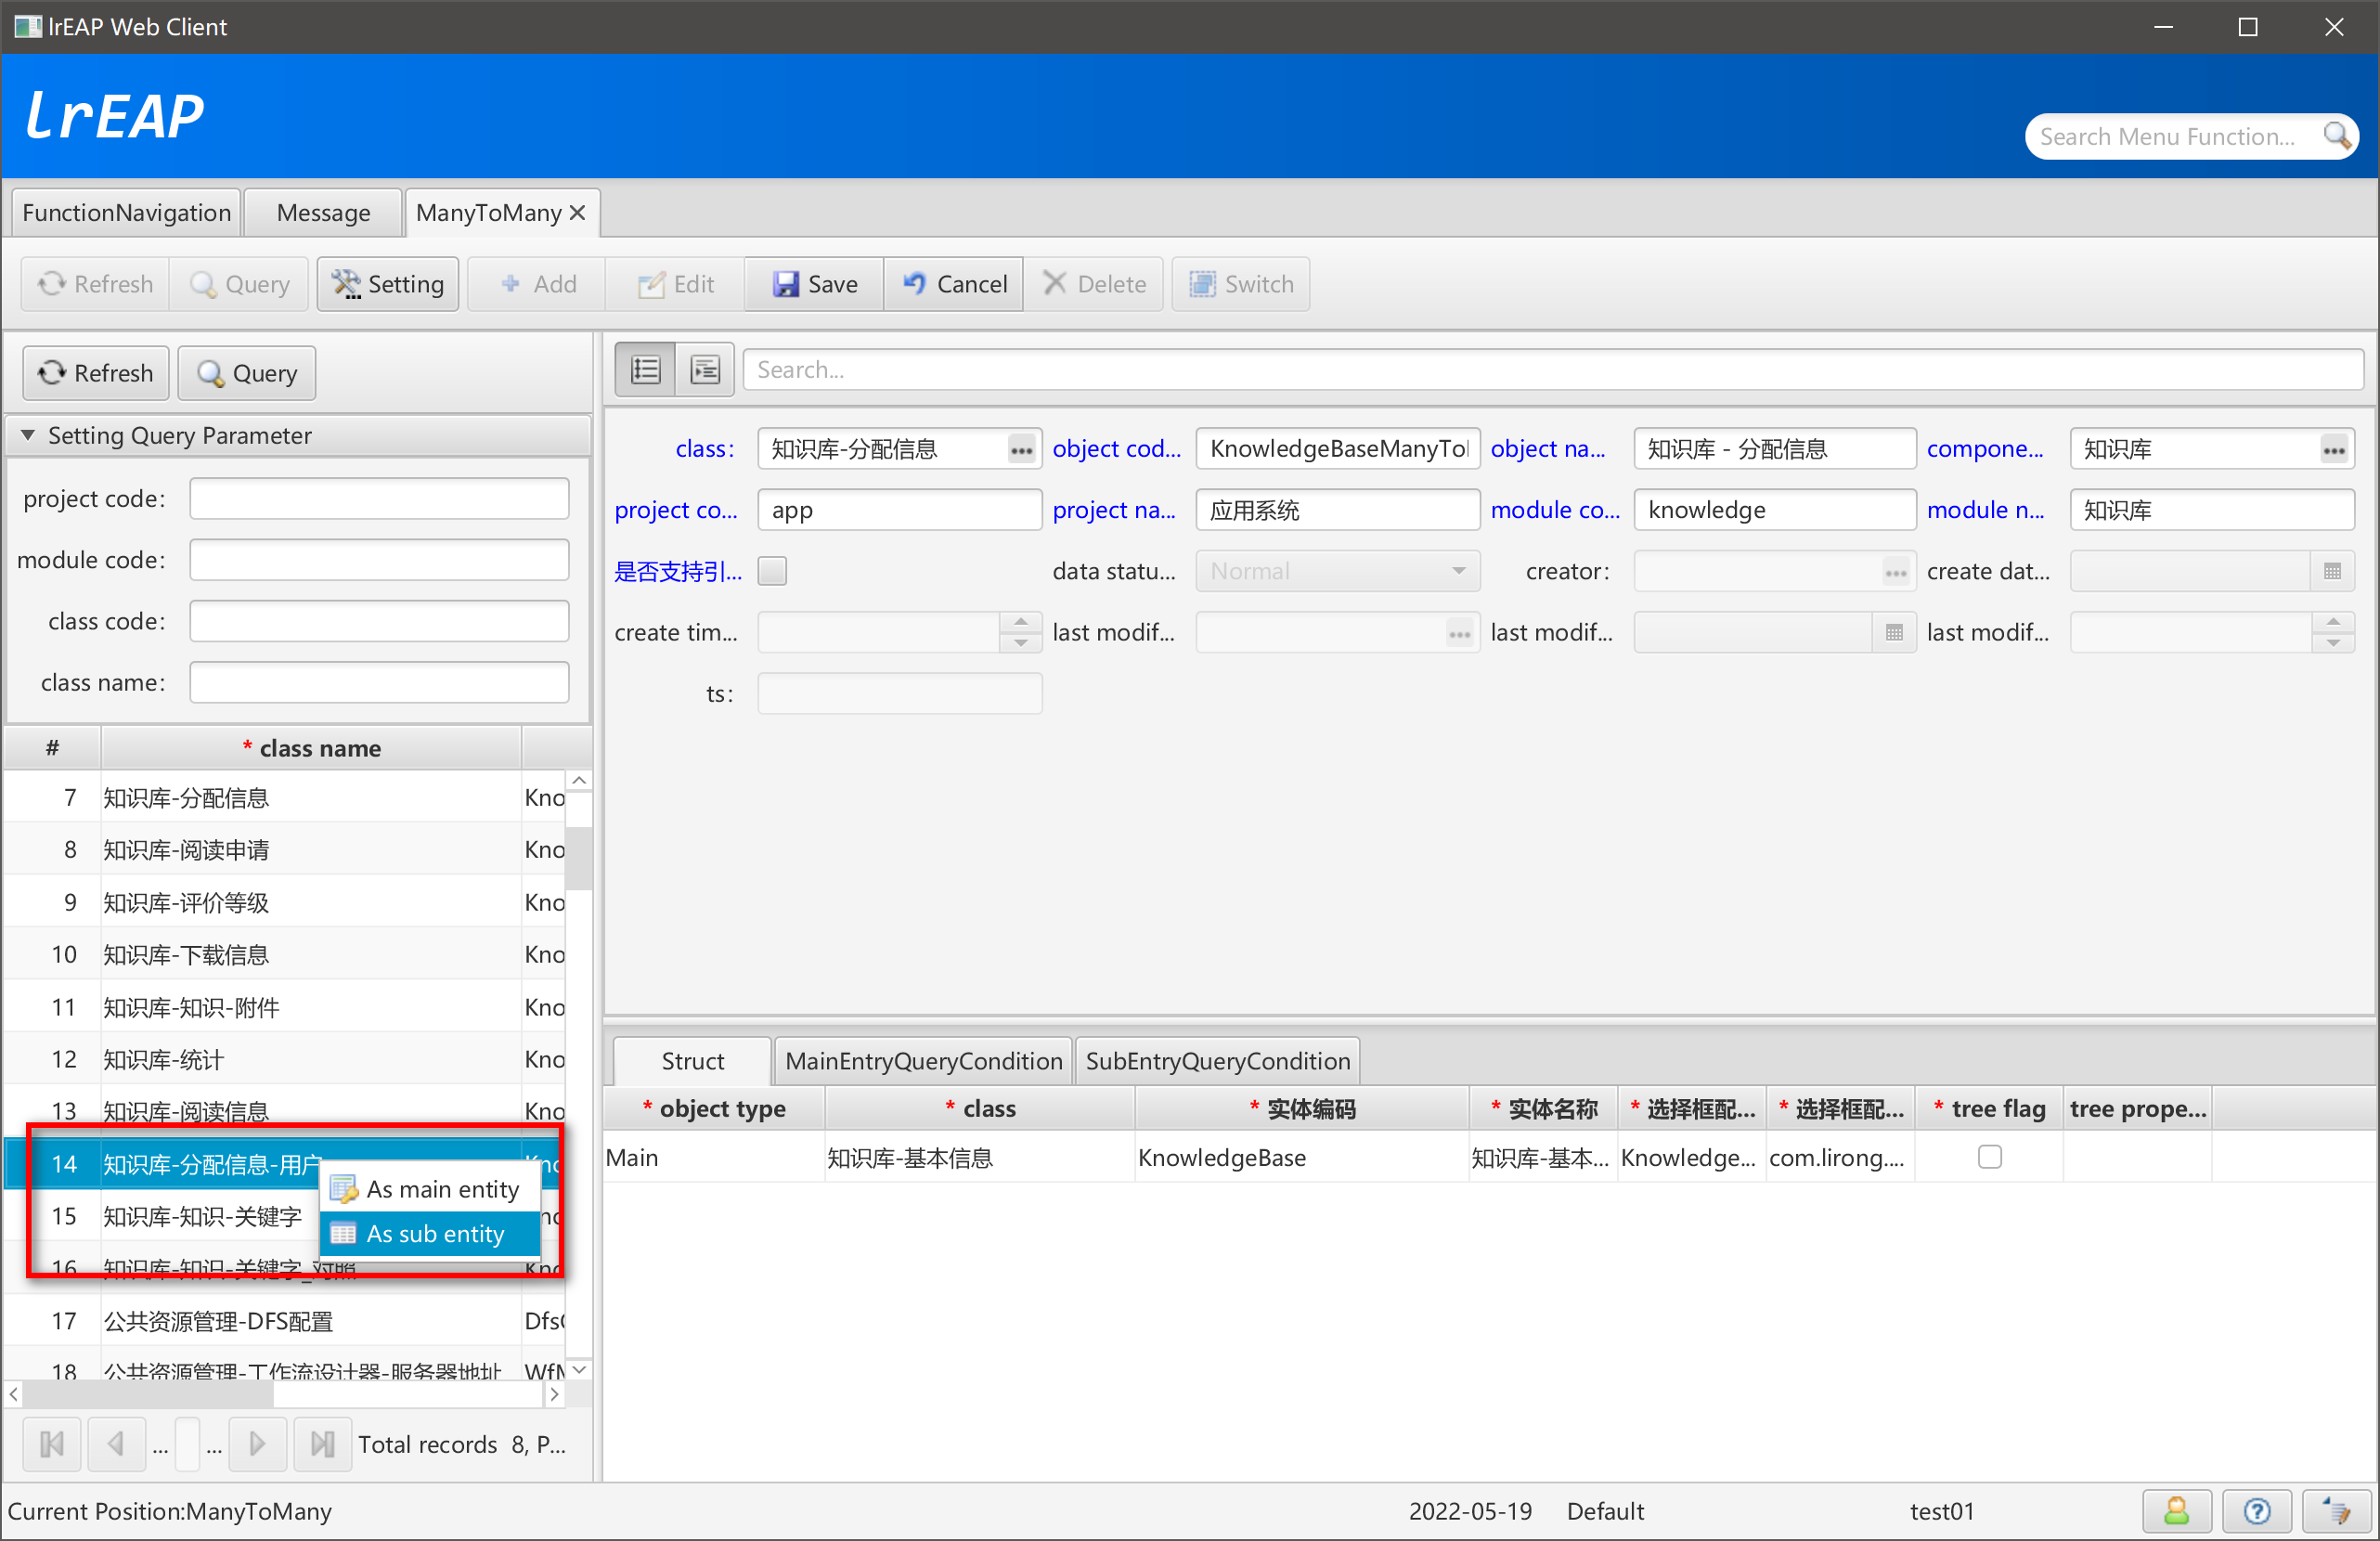Viewport: 2380px width, 1541px height.
Task: Open the last modify date calendar icon
Action: tap(1894, 633)
